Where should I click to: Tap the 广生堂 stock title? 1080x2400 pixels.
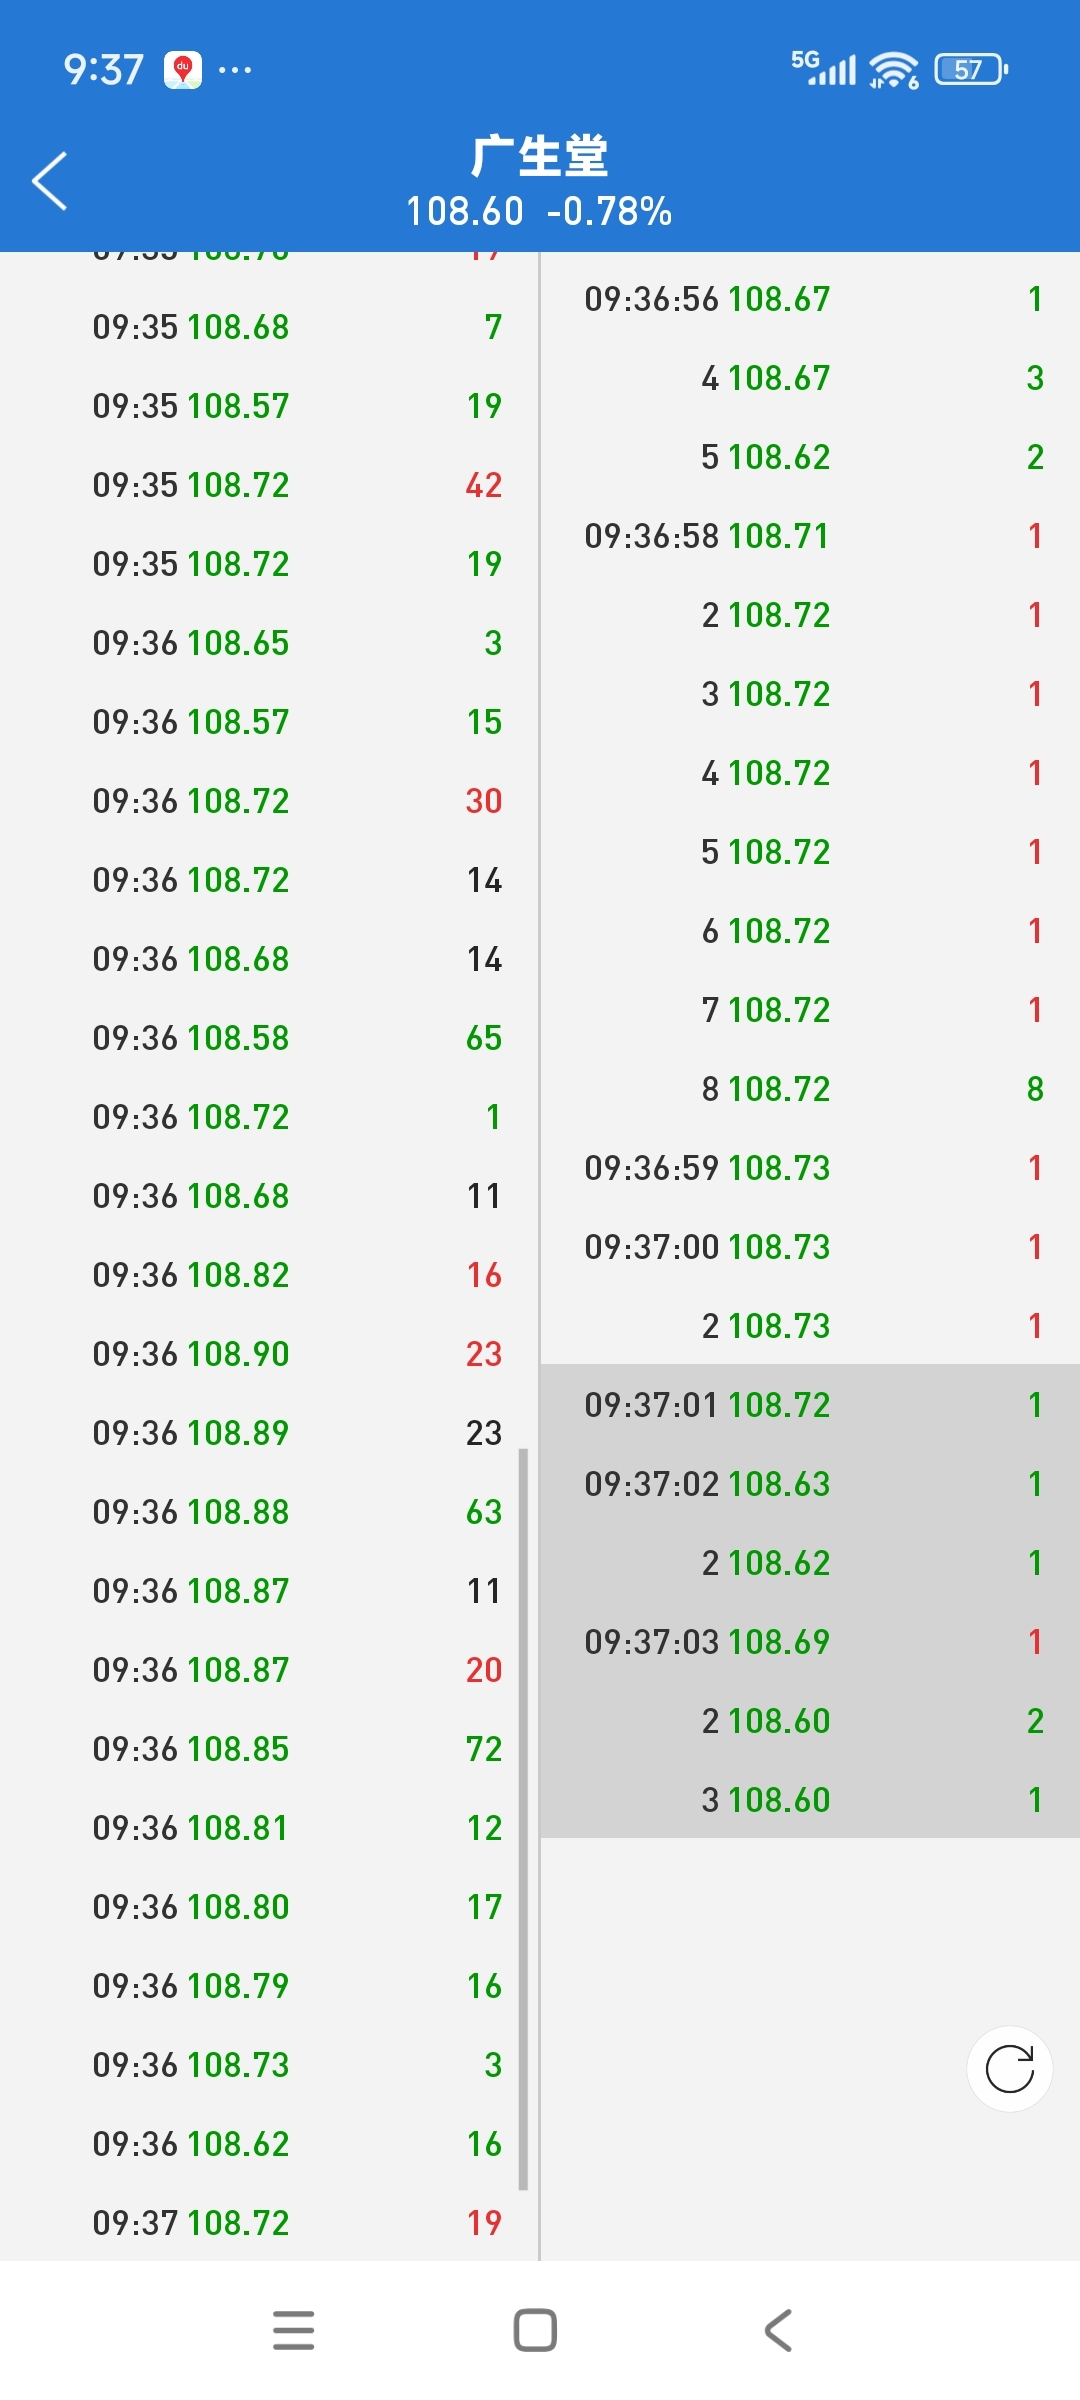pos(540,156)
